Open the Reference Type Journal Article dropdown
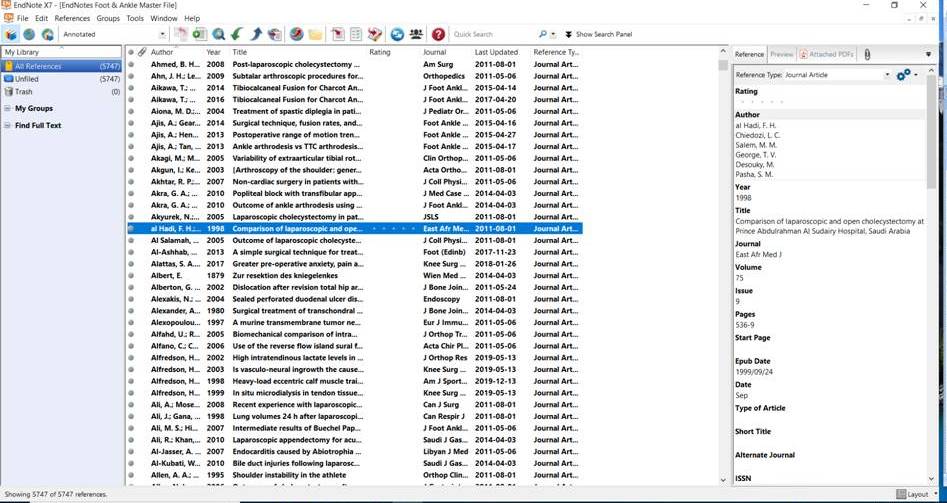This screenshot has width=947, height=503. (x=887, y=75)
